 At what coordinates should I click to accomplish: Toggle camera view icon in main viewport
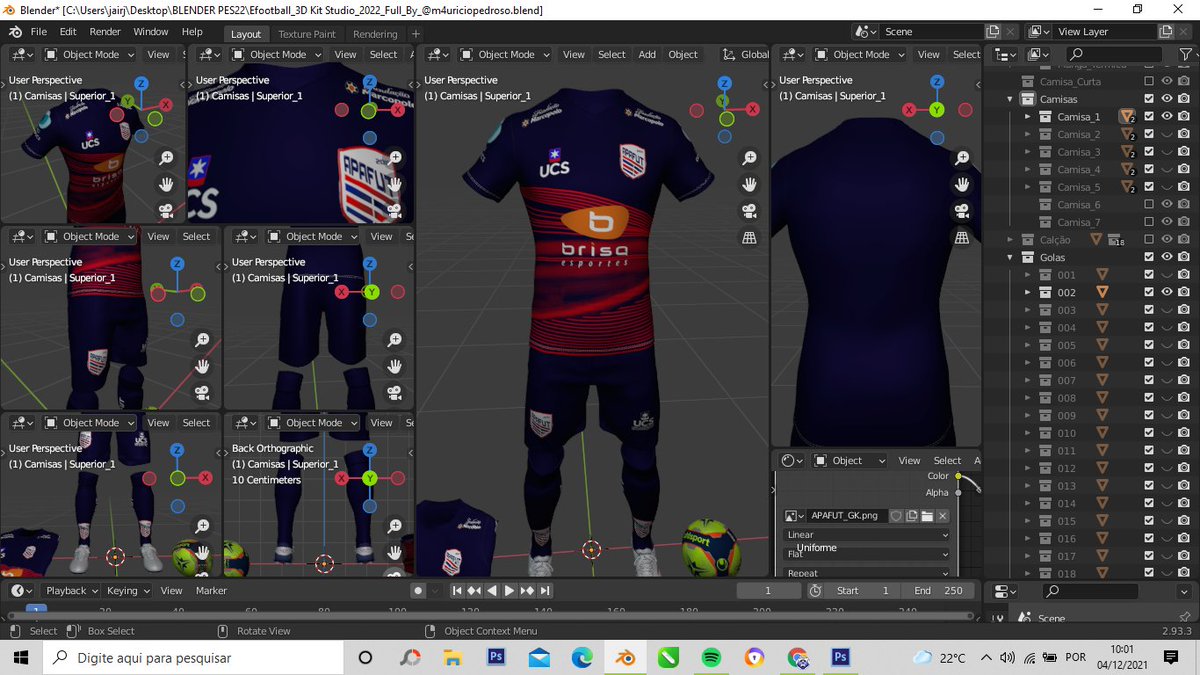[x=748, y=211]
